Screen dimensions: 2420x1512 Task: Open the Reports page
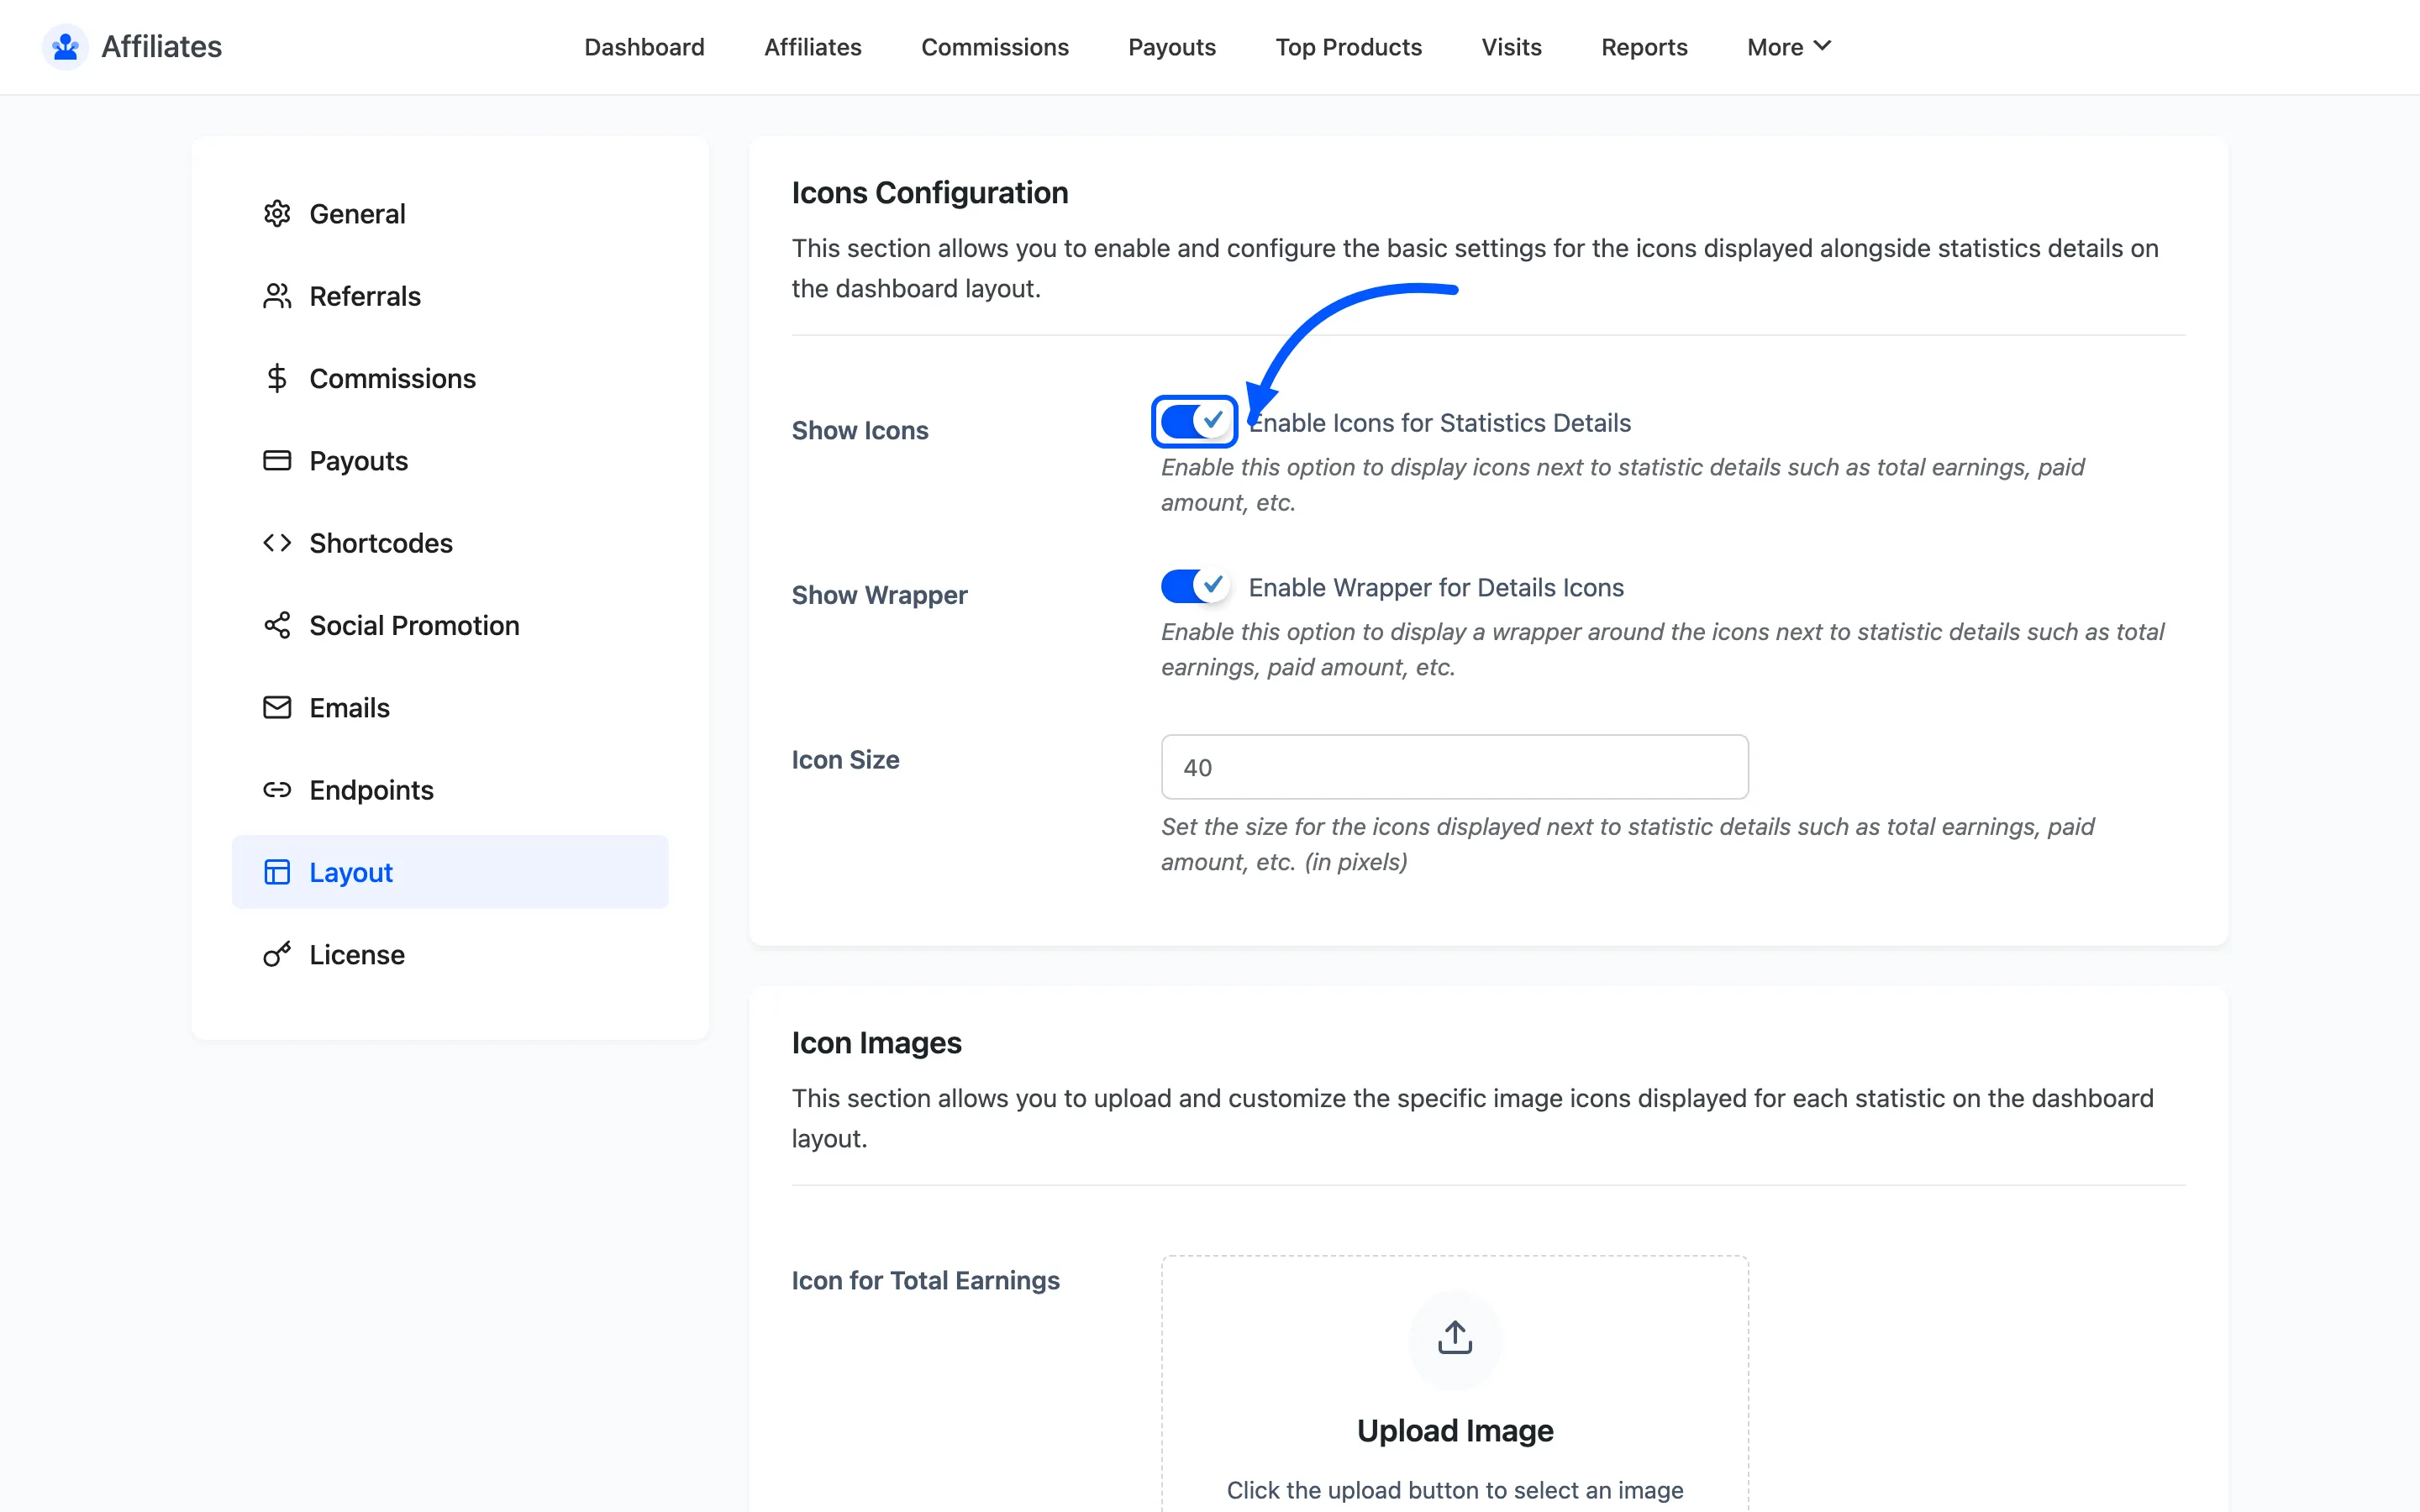[x=1644, y=47]
